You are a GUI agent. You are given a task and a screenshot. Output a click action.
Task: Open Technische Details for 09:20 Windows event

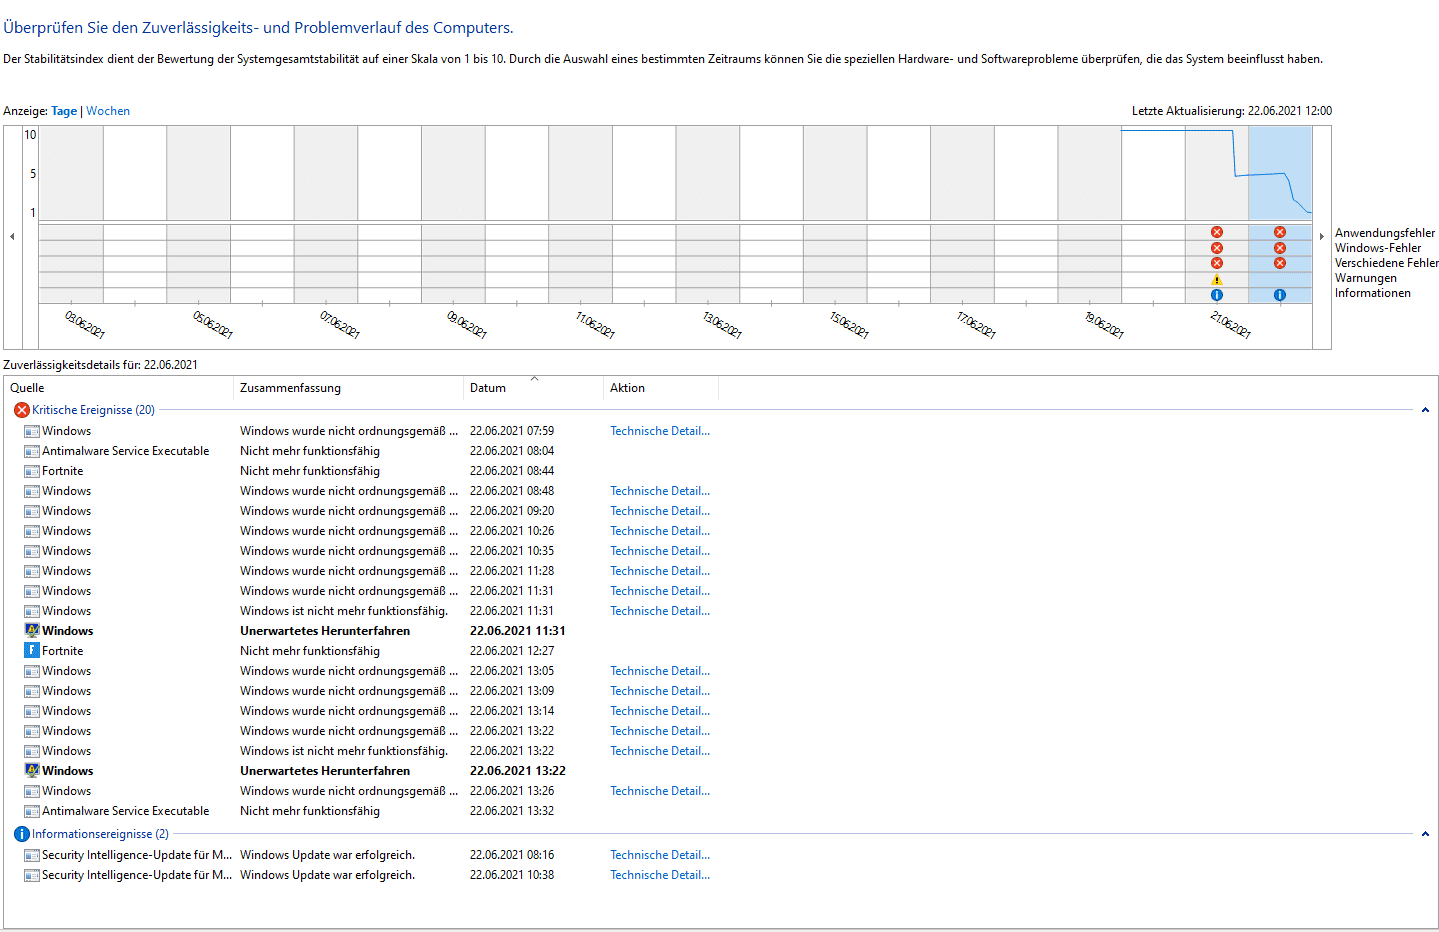pyautogui.click(x=660, y=511)
